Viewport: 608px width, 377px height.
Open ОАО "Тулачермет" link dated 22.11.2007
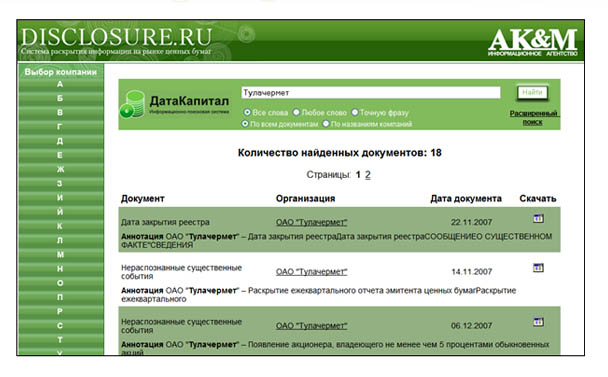tap(311, 222)
